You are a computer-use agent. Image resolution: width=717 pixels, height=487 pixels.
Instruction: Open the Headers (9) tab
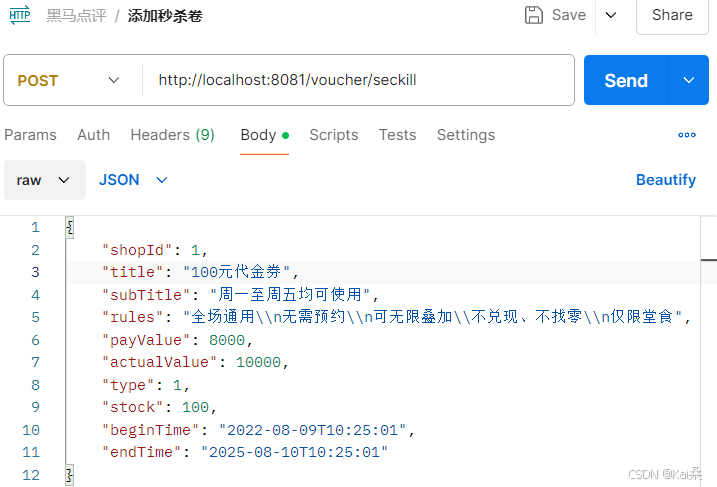[x=172, y=135]
